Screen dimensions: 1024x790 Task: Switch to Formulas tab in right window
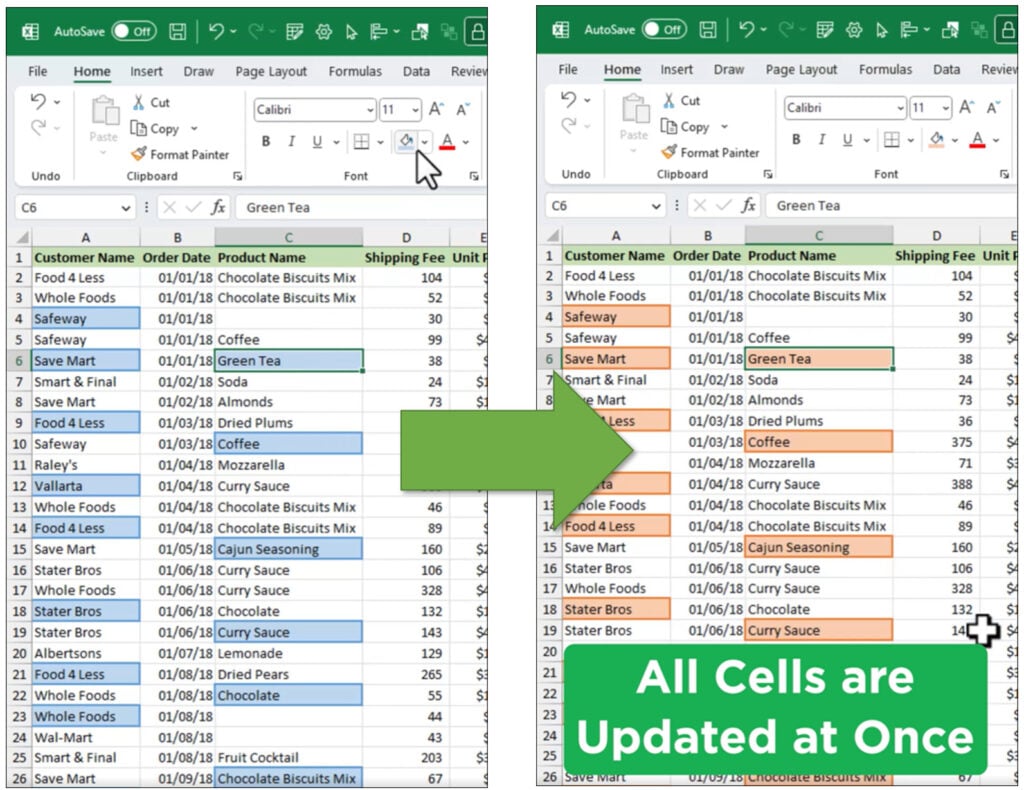click(885, 69)
